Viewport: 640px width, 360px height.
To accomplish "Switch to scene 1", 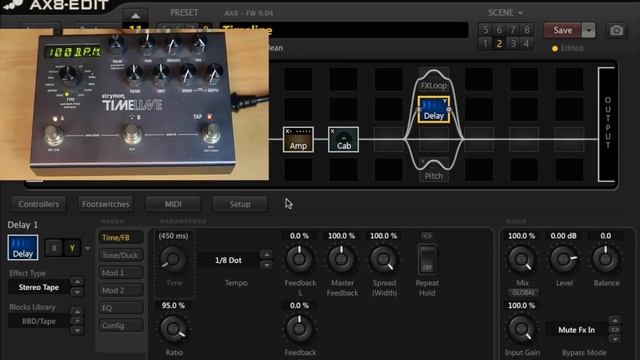I will pos(485,43).
